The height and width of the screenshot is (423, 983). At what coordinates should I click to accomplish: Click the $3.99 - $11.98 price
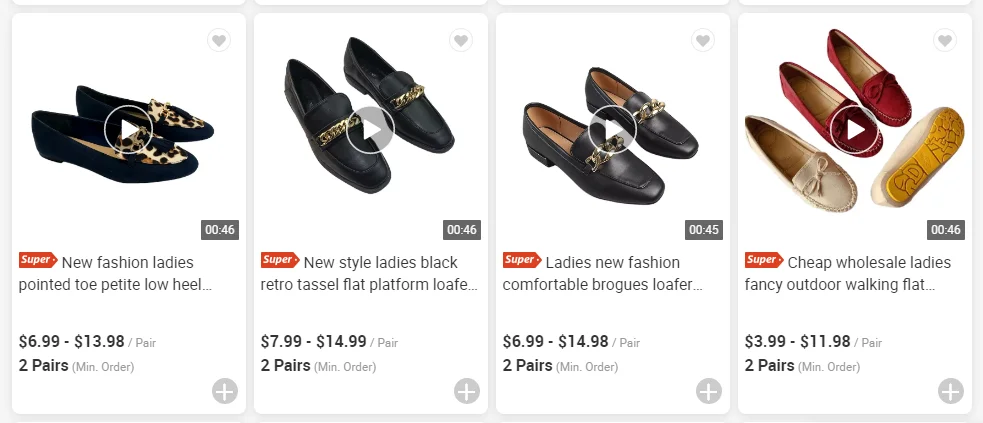pyautogui.click(x=797, y=342)
